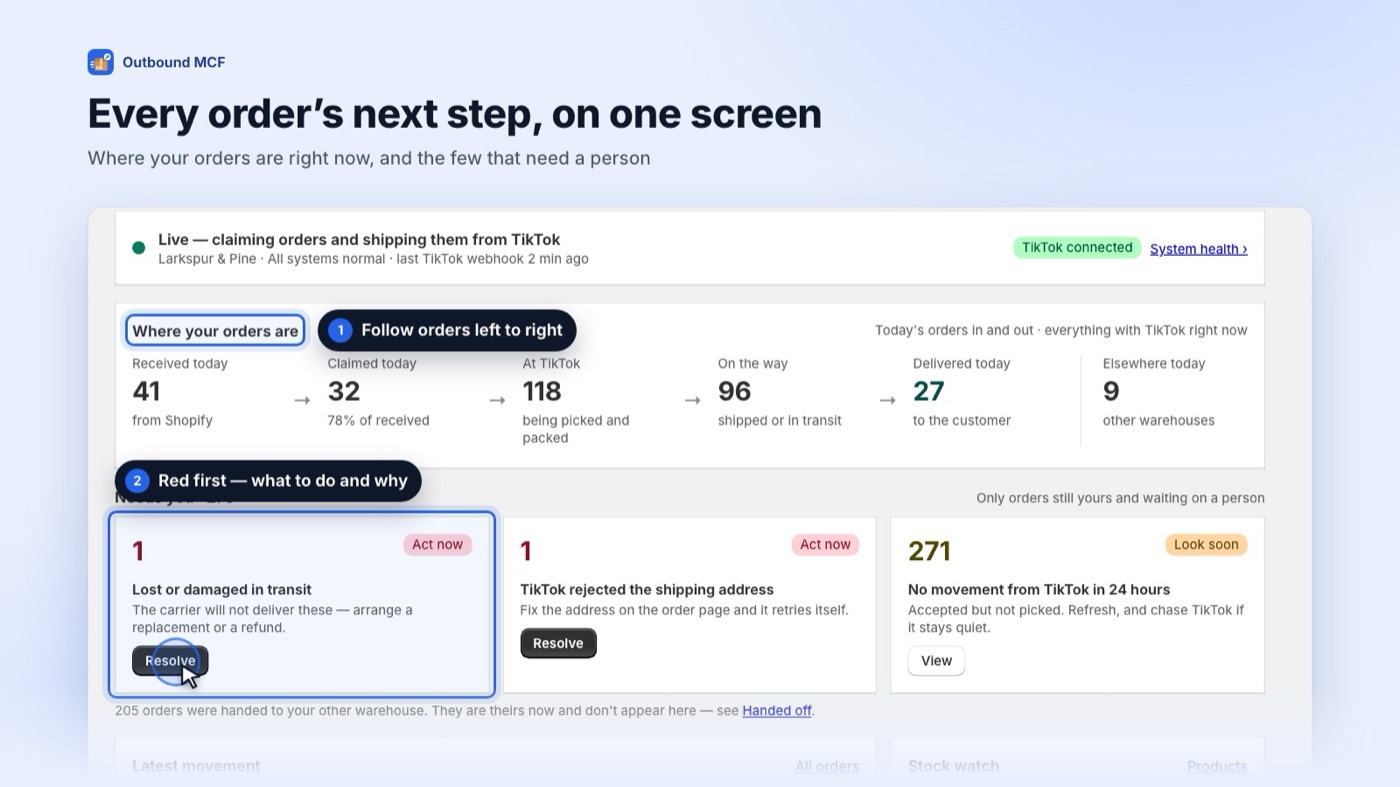
Task: Click 'shipped or in transit' text
Action: click(780, 421)
